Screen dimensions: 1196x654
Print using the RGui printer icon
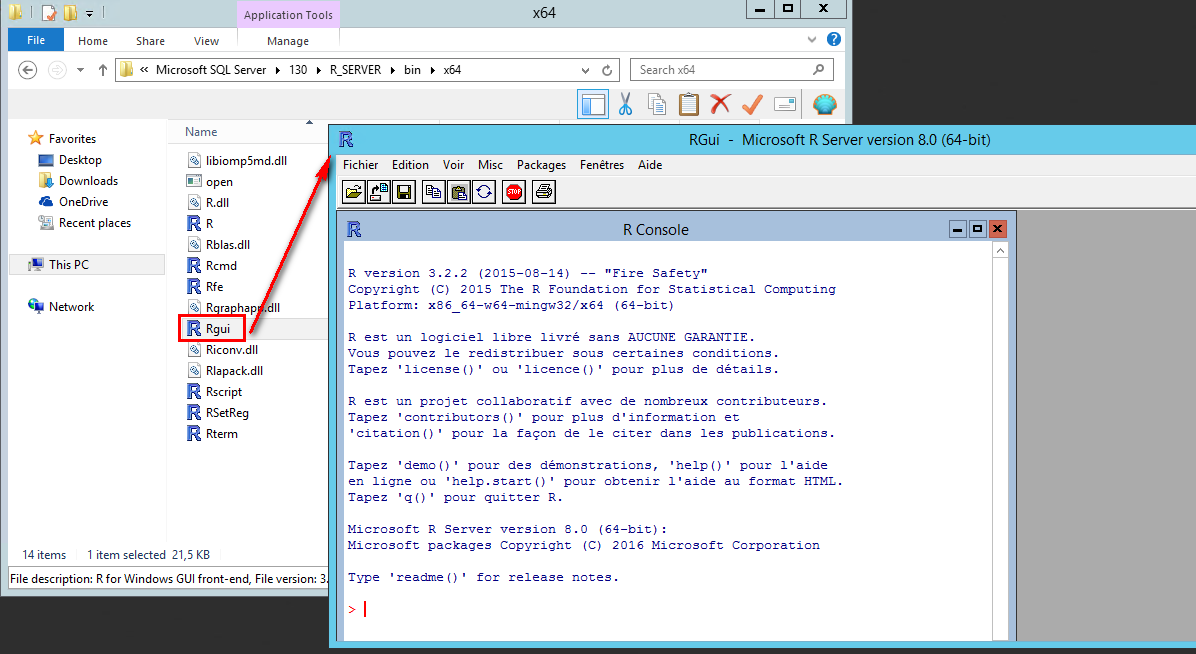click(x=544, y=192)
